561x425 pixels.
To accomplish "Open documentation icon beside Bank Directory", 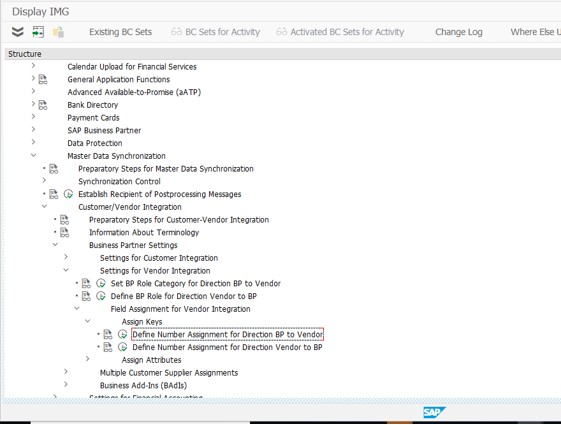I will pos(43,105).
